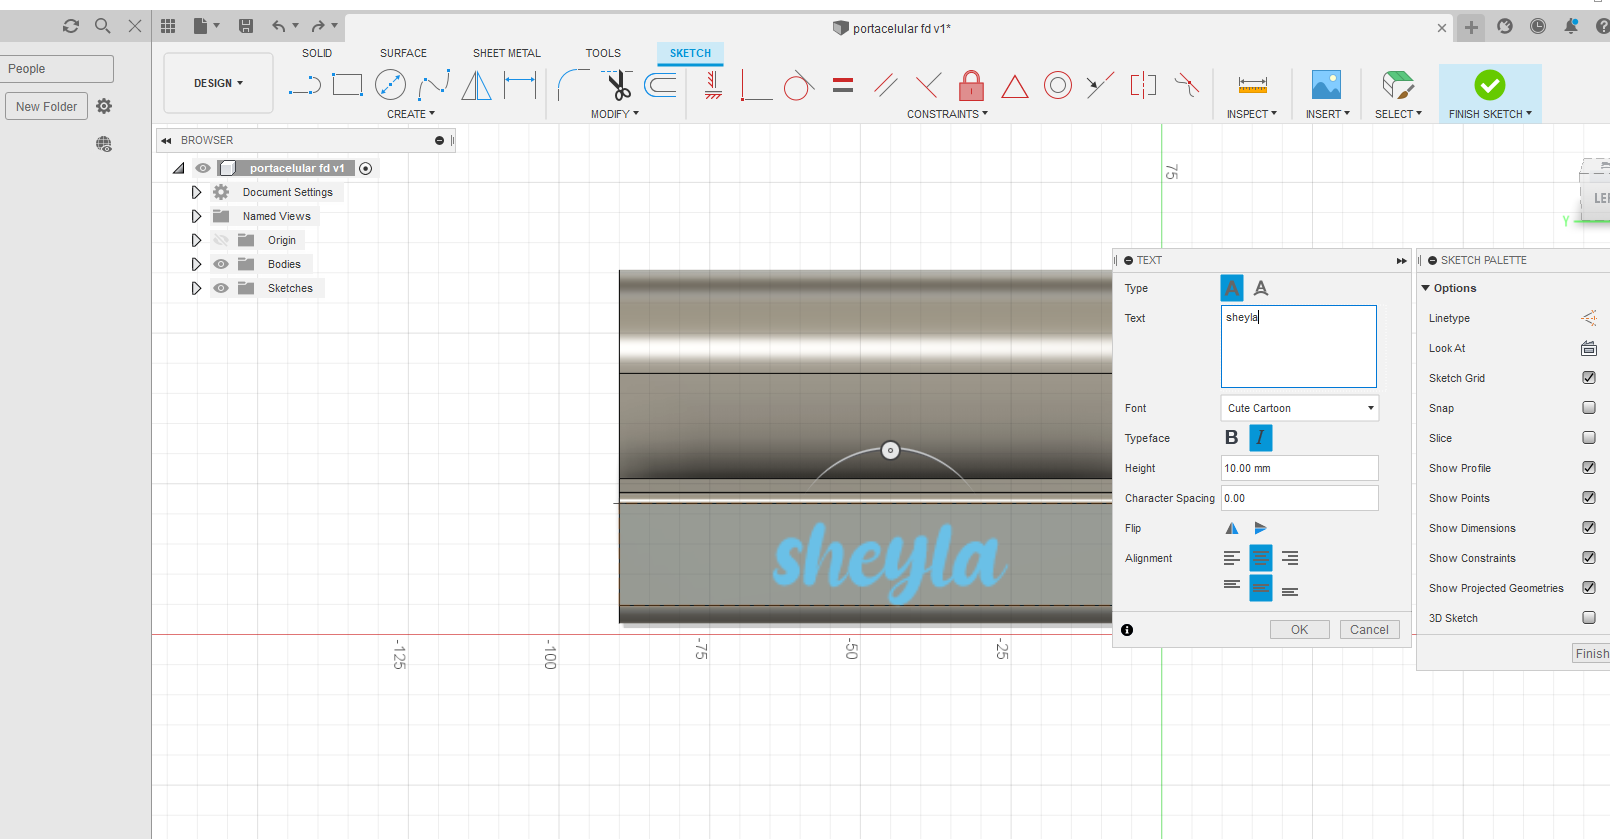1610x839 pixels.
Task: Click OK in the Text dialog
Action: point(1299,630)
